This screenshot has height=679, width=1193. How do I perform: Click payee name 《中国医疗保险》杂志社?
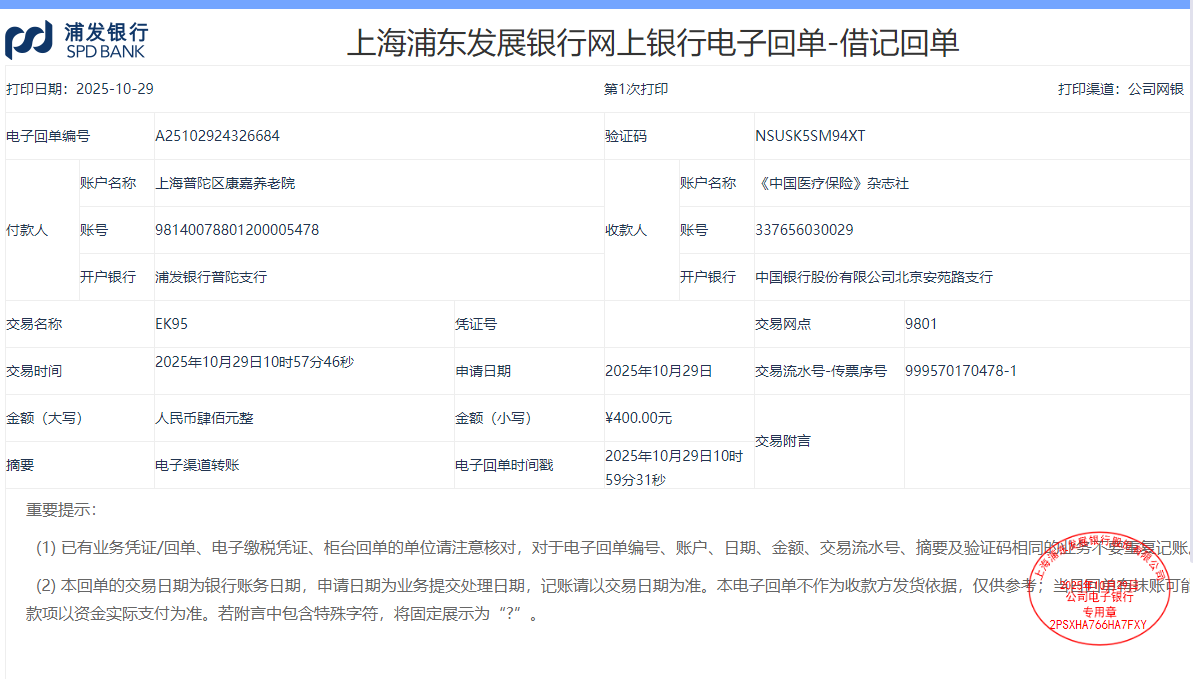click(x=832, y=183)
